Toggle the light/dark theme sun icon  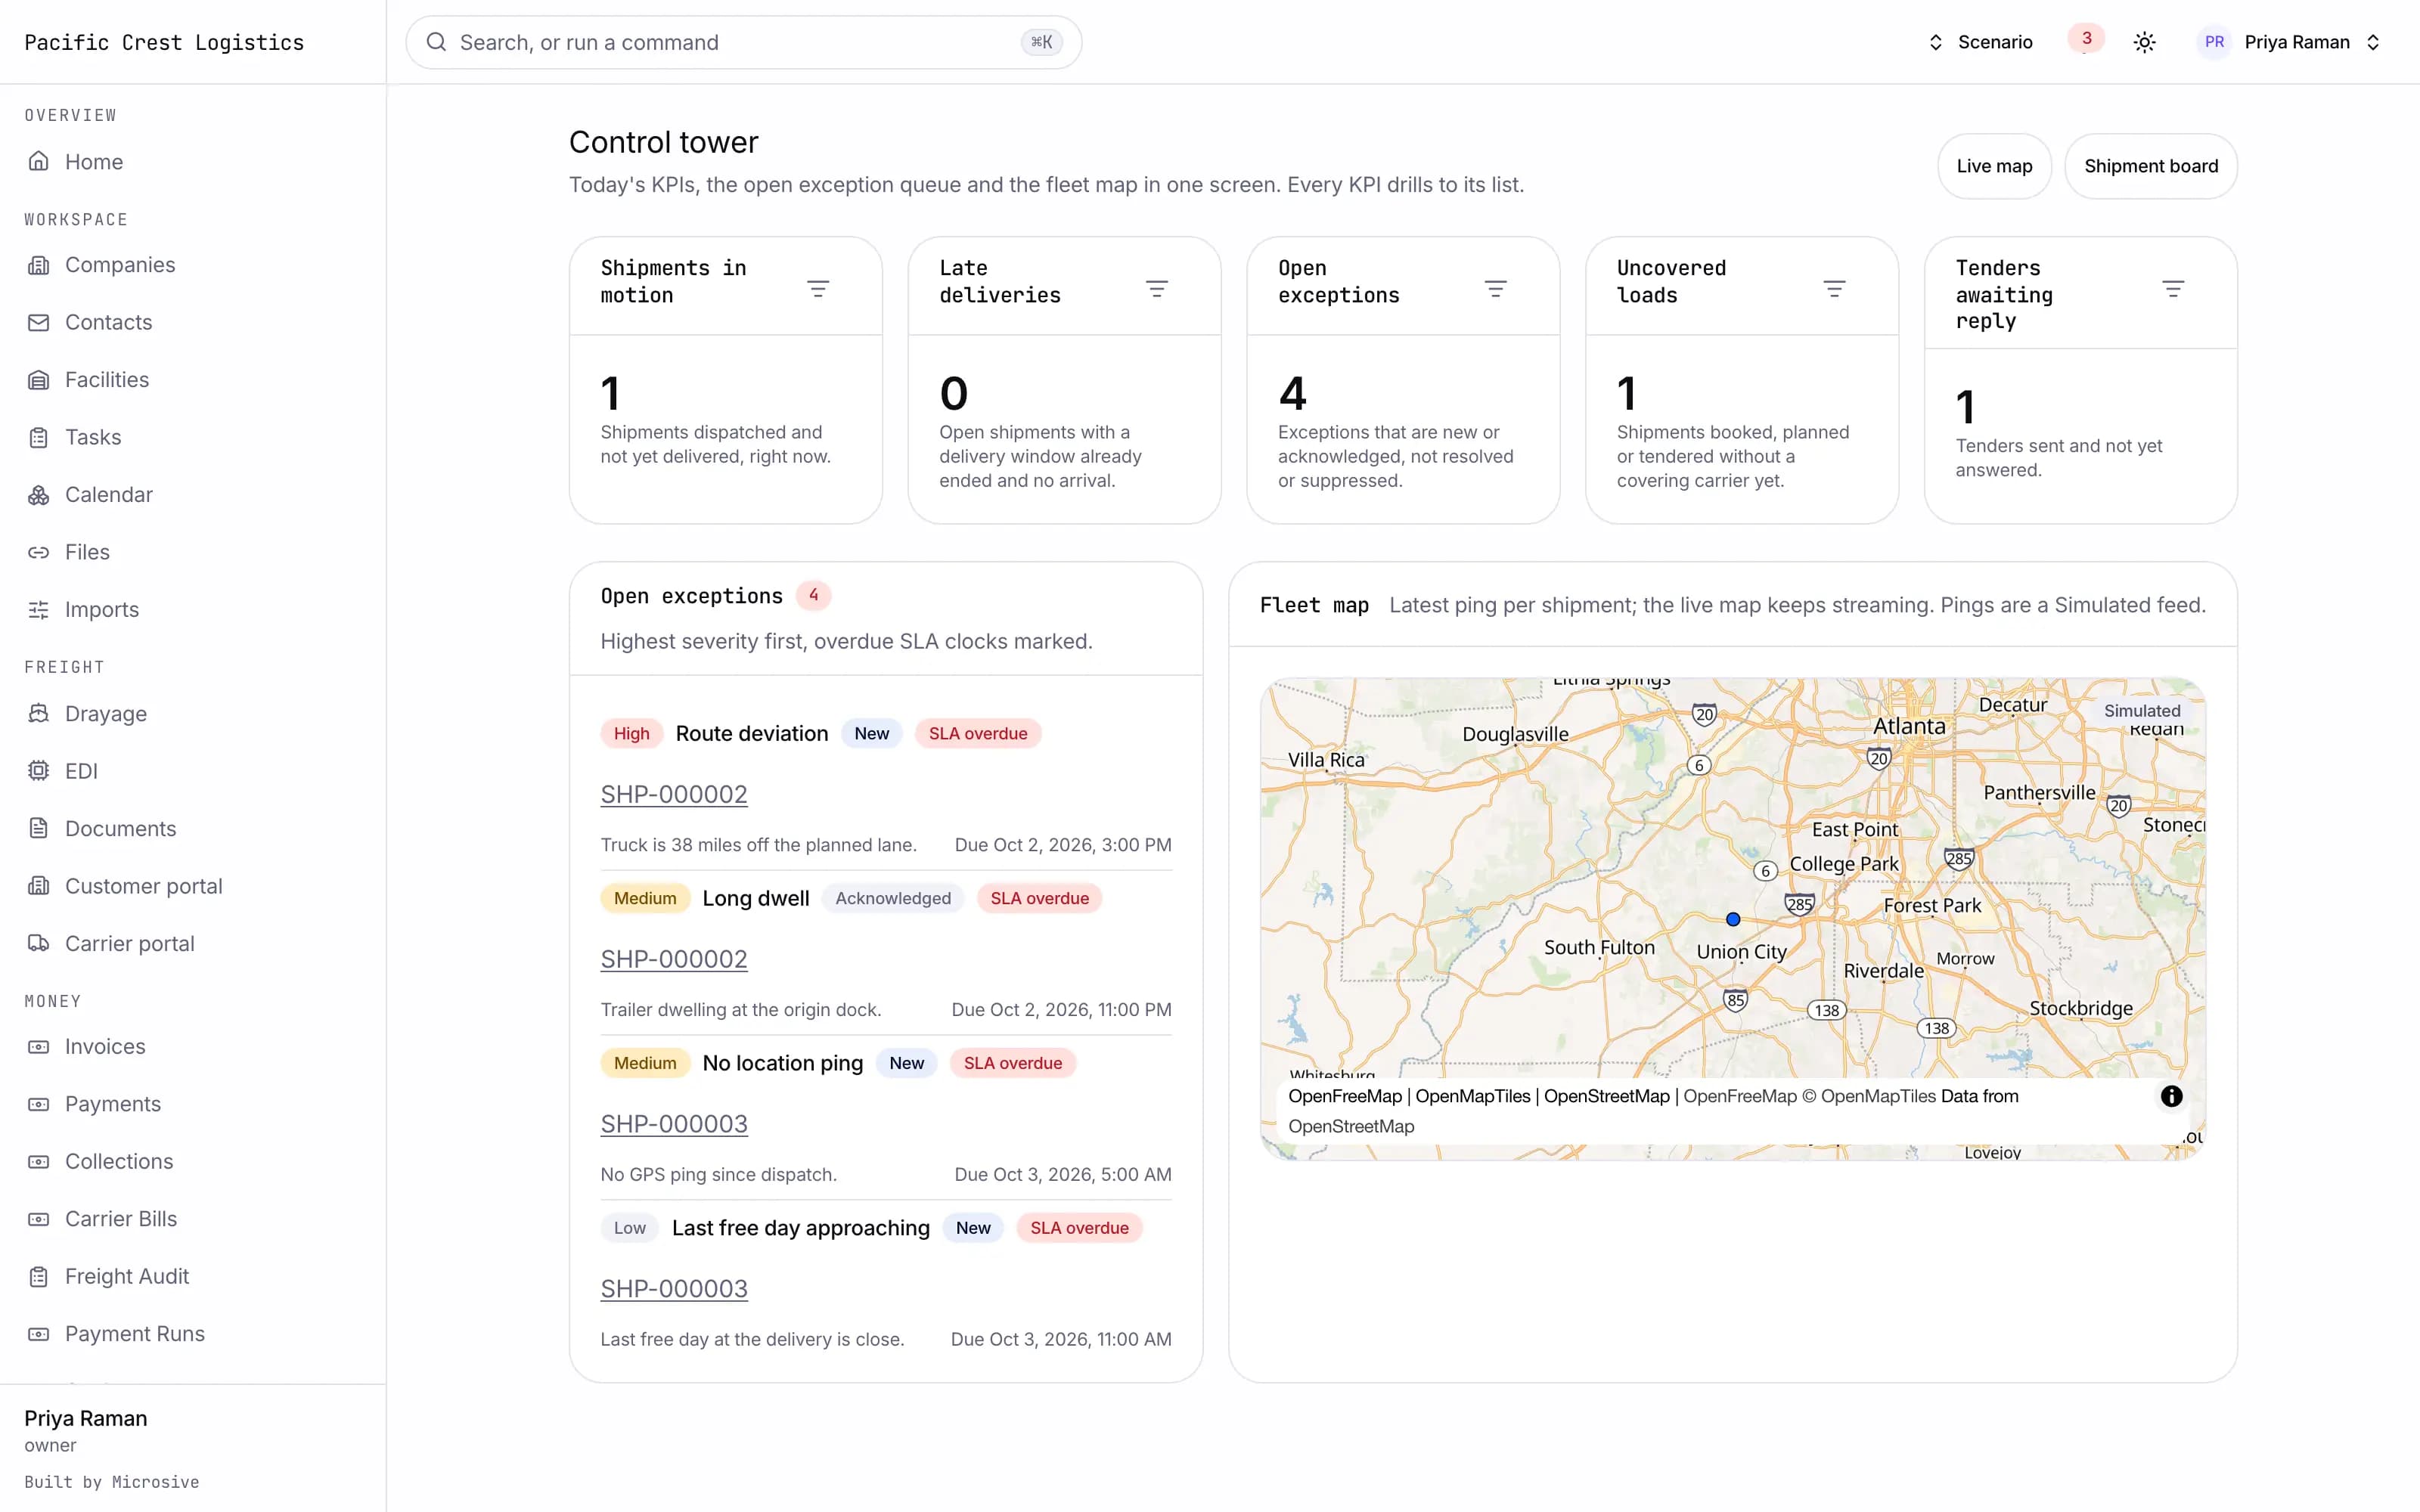tap(2144, 42)
